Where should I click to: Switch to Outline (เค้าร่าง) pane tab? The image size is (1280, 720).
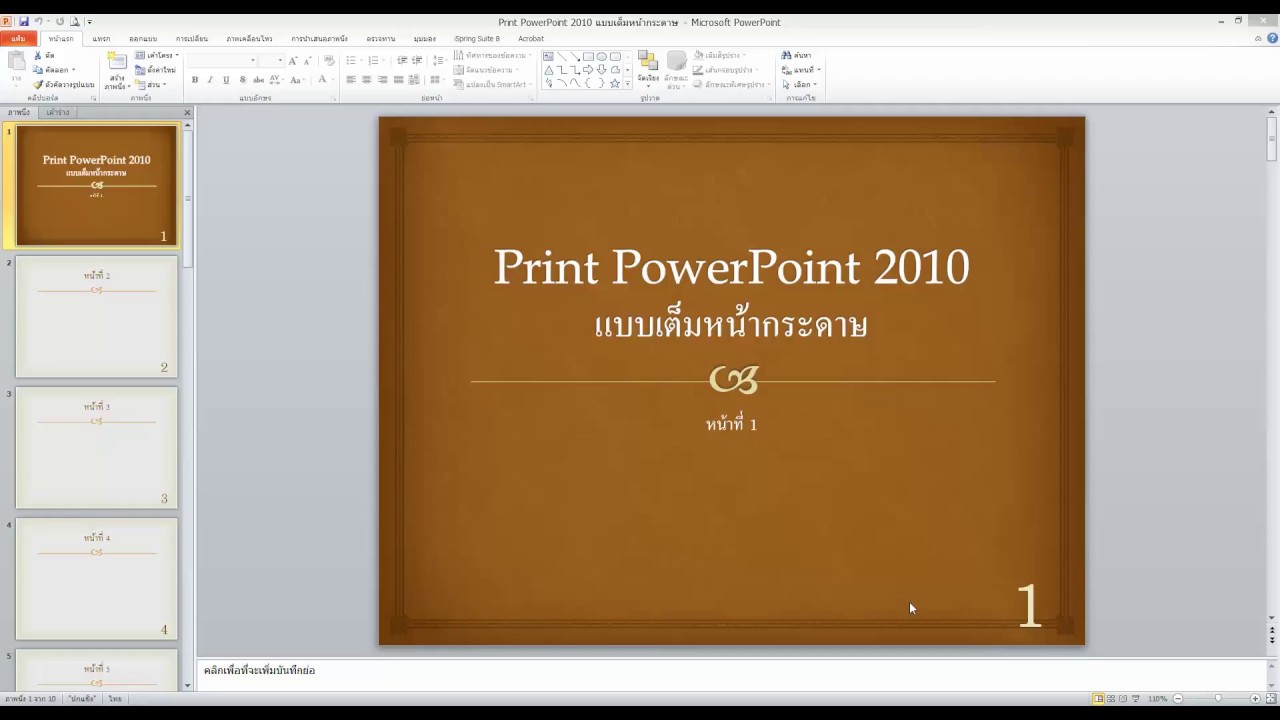pyautogui.click(x=58, y=112)
